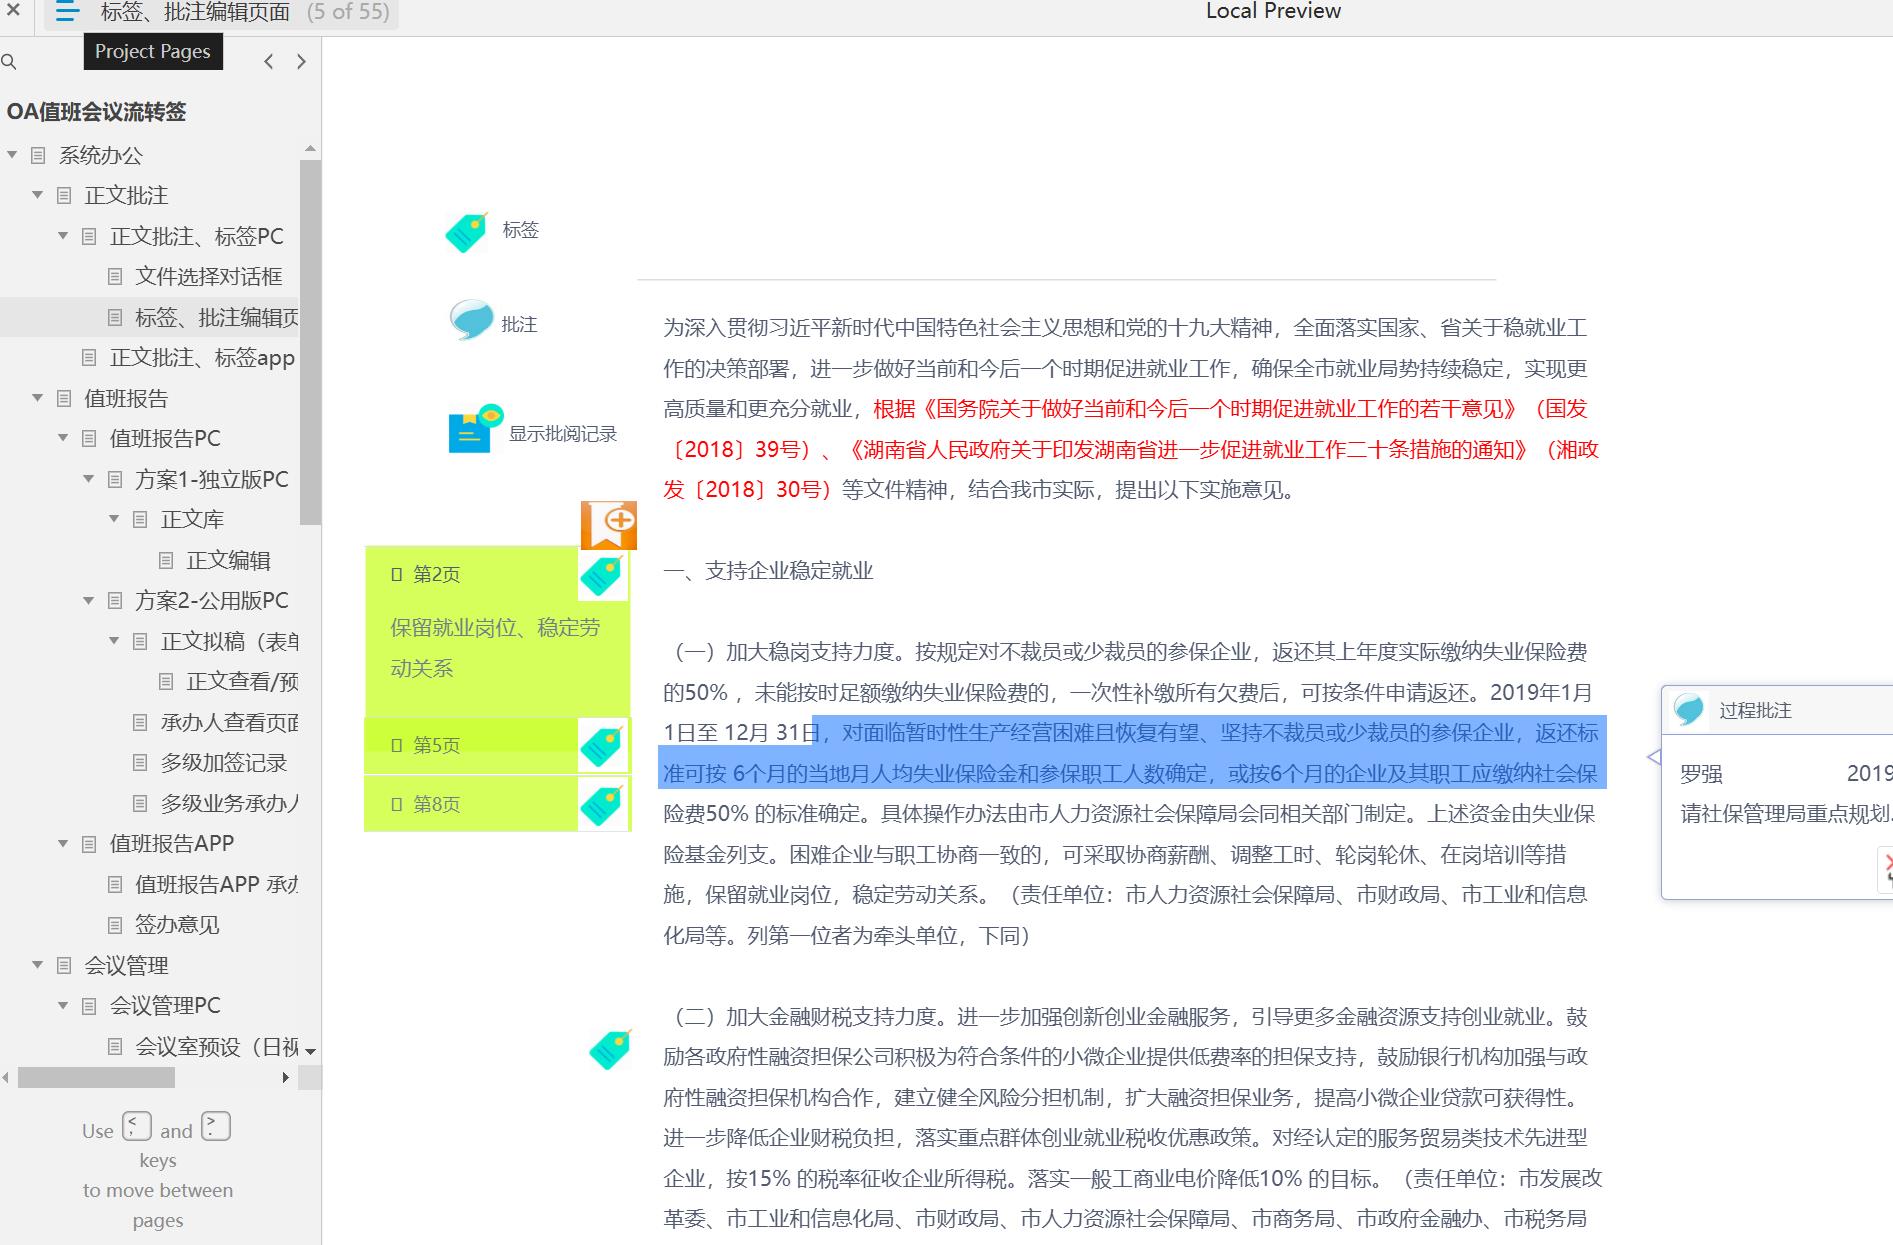Open the 会议管理PC tree item
Image resolution: width=1893 pixels, height=1245 pixels.
[x=165, y=1005]
